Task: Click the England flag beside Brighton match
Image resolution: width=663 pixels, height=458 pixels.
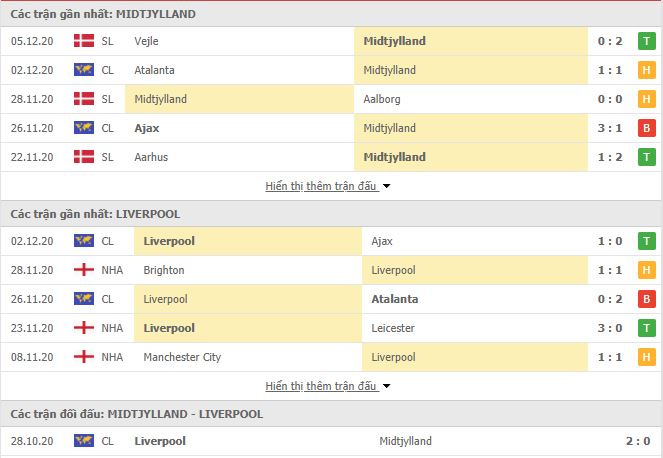Action: [x=84, y=270]
